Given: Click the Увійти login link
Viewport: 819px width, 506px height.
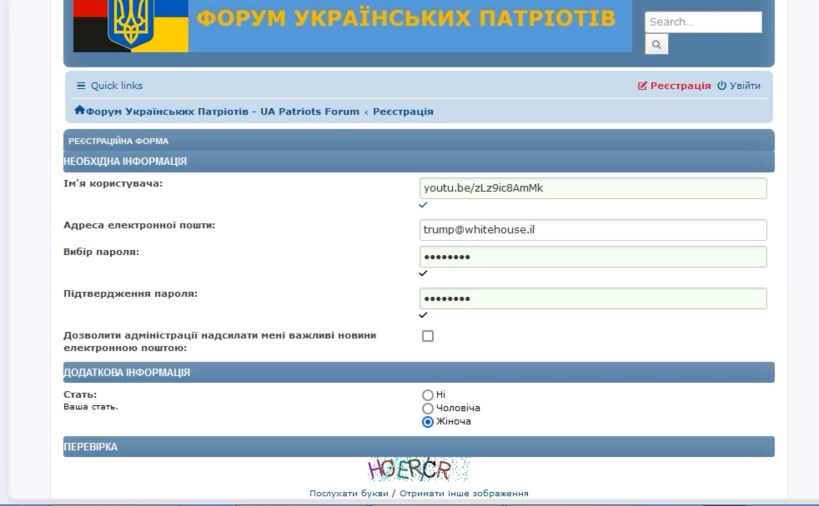Looking at the screenshot, I should point(739,86).
